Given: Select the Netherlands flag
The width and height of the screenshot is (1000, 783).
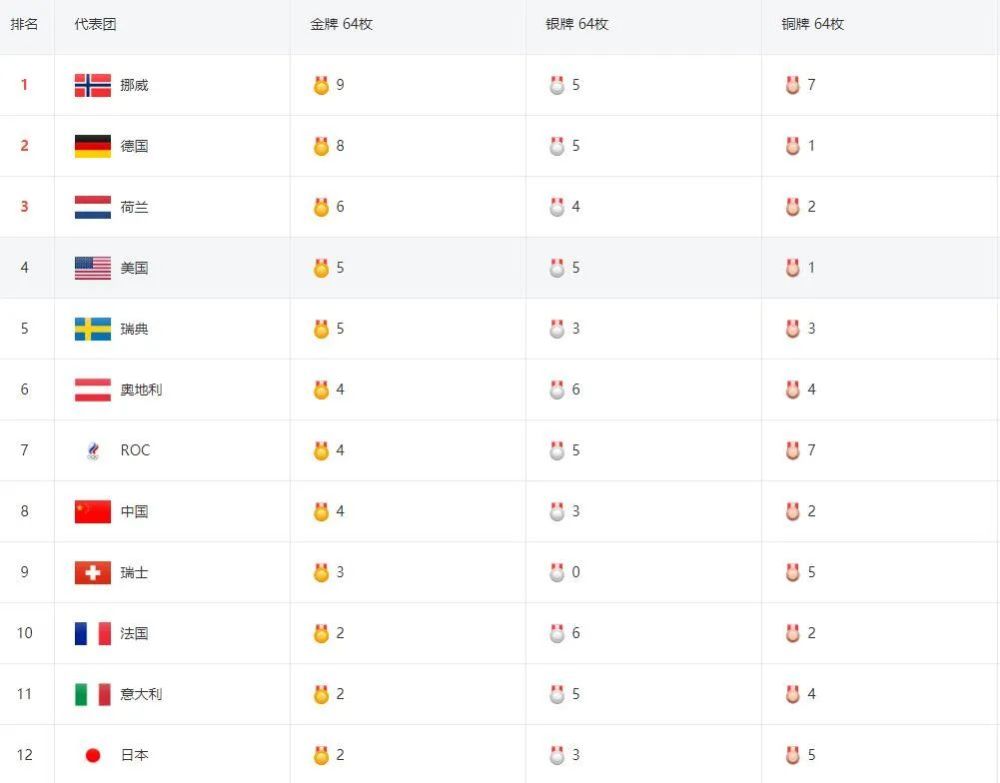Looking at the screenshot, I should [92, 207].
